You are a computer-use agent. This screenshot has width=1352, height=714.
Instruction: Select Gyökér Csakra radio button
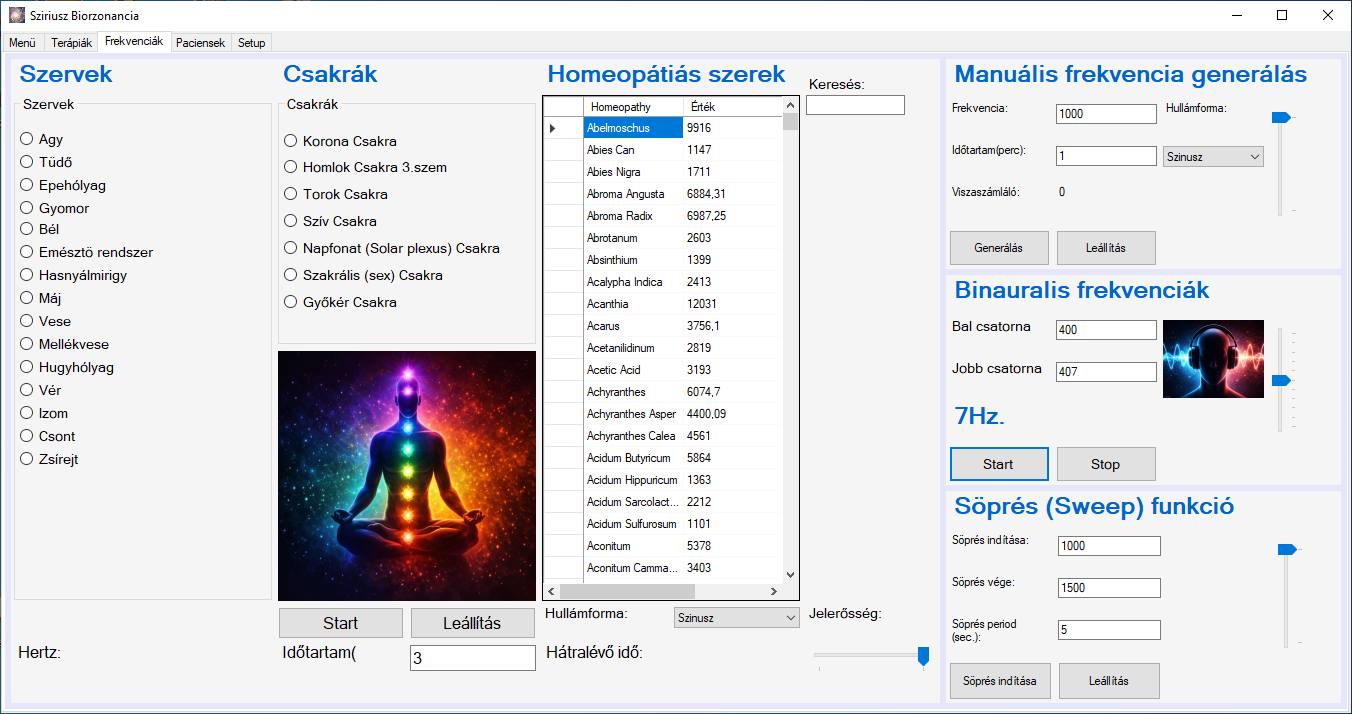coord(291,302)
